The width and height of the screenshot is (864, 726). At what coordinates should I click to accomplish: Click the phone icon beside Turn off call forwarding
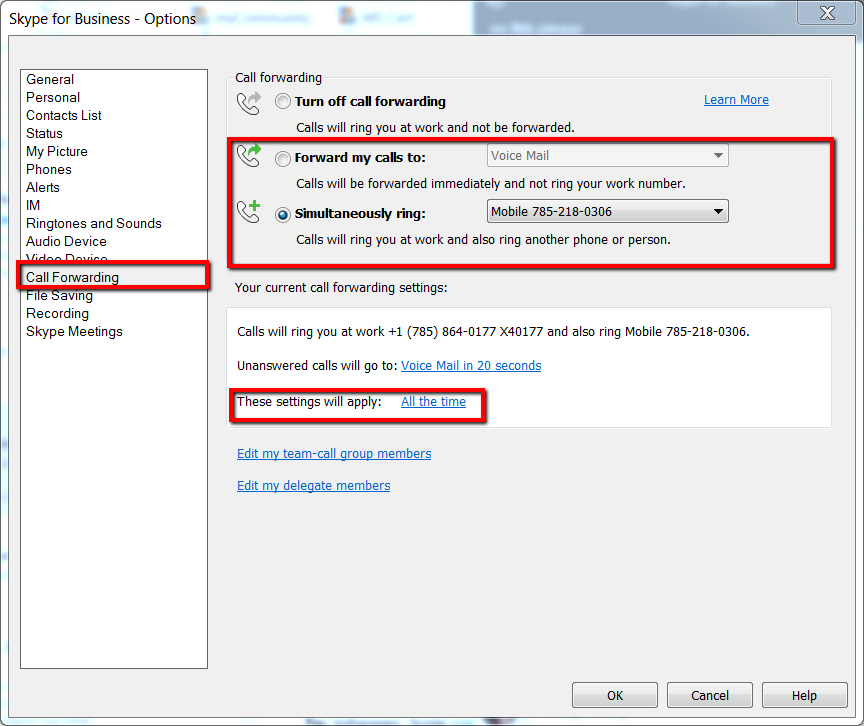249,102
